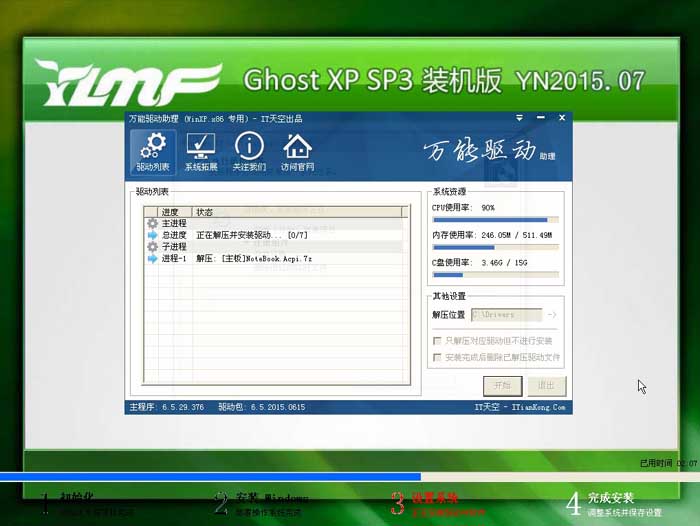This screenshot has height=526, width=700.
Task: Click the 开始 button
Action: coord(503,386)
